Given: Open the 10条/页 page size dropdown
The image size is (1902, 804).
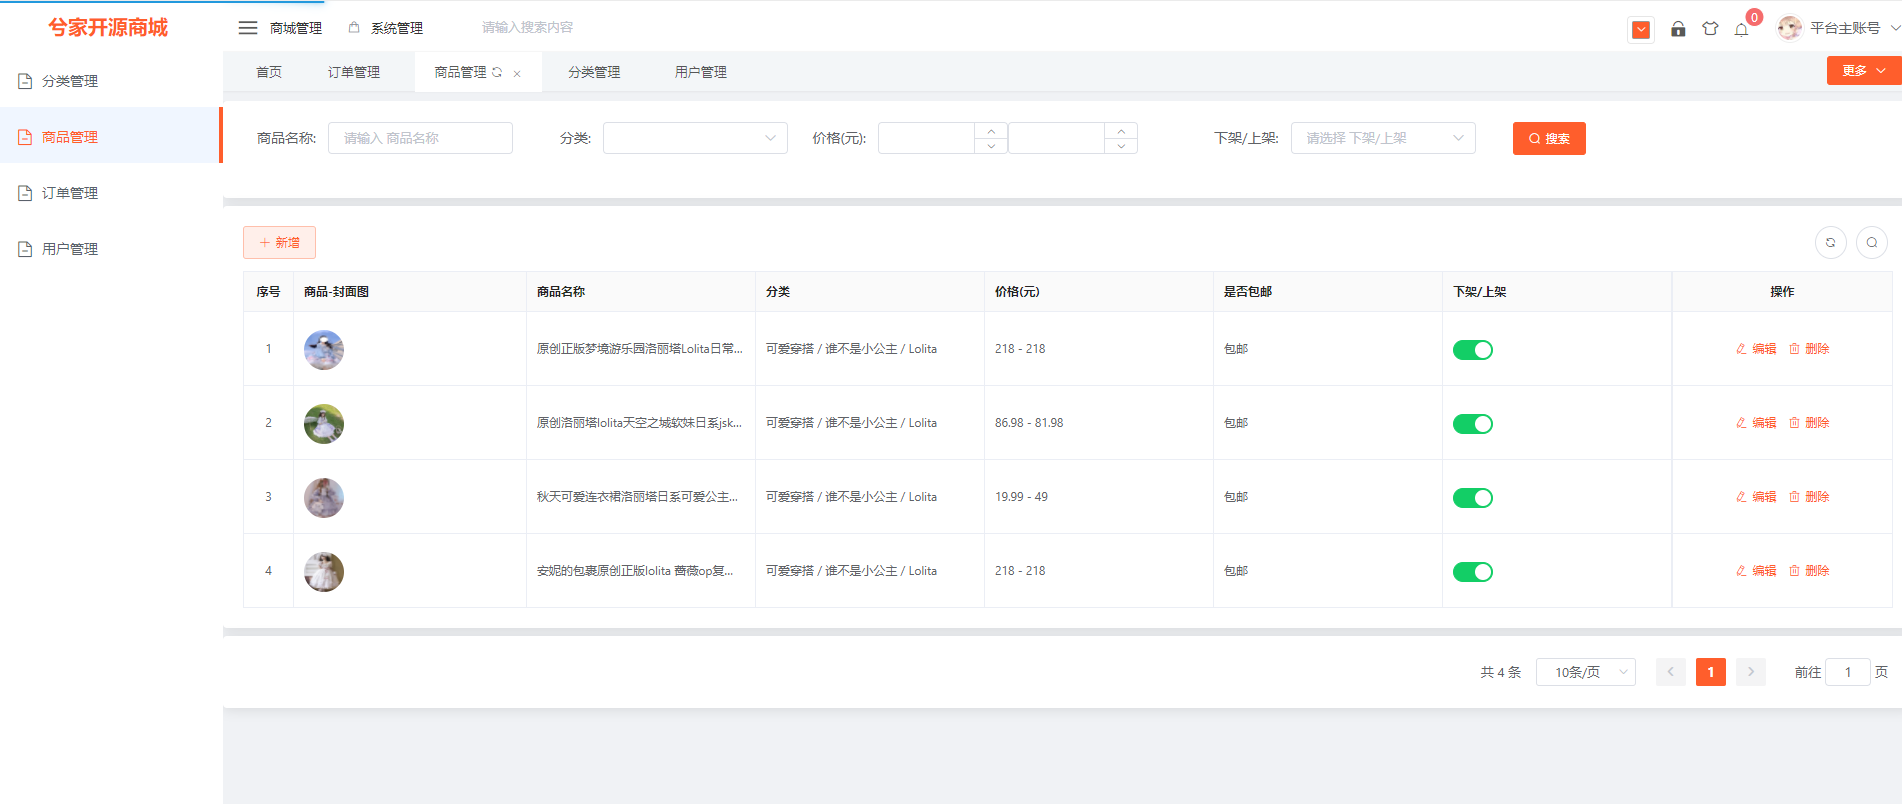Looking at the screenshot, I should (x=1586, y=672).
